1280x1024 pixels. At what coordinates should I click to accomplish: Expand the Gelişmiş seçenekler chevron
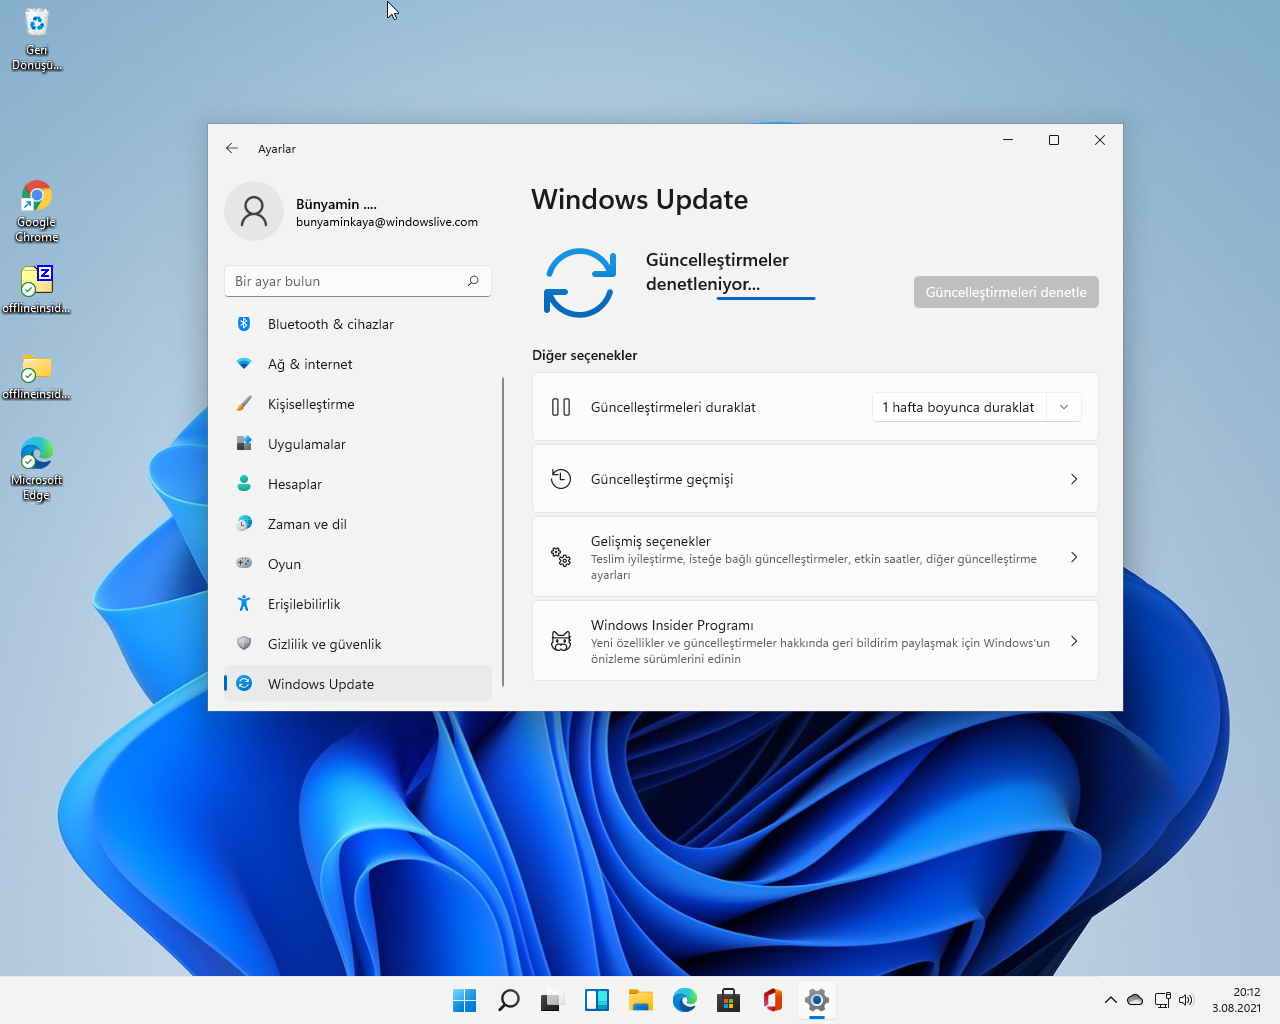pyautogui.click(x=1074, y=557)
